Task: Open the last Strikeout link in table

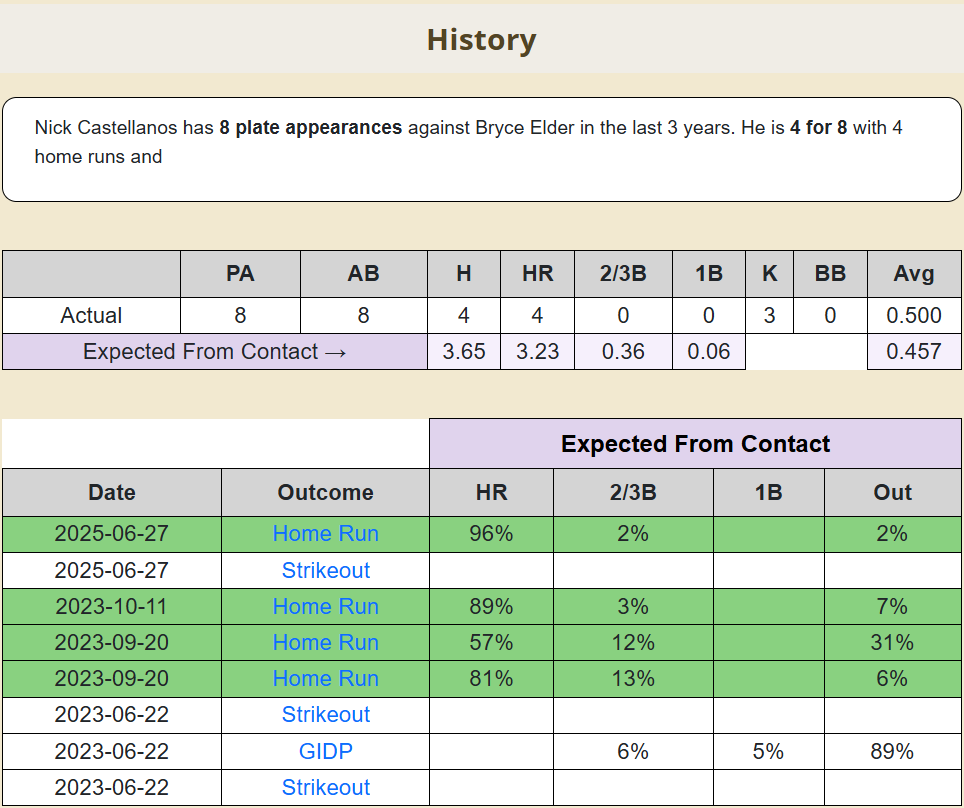Action: click(x=325, y=787)
